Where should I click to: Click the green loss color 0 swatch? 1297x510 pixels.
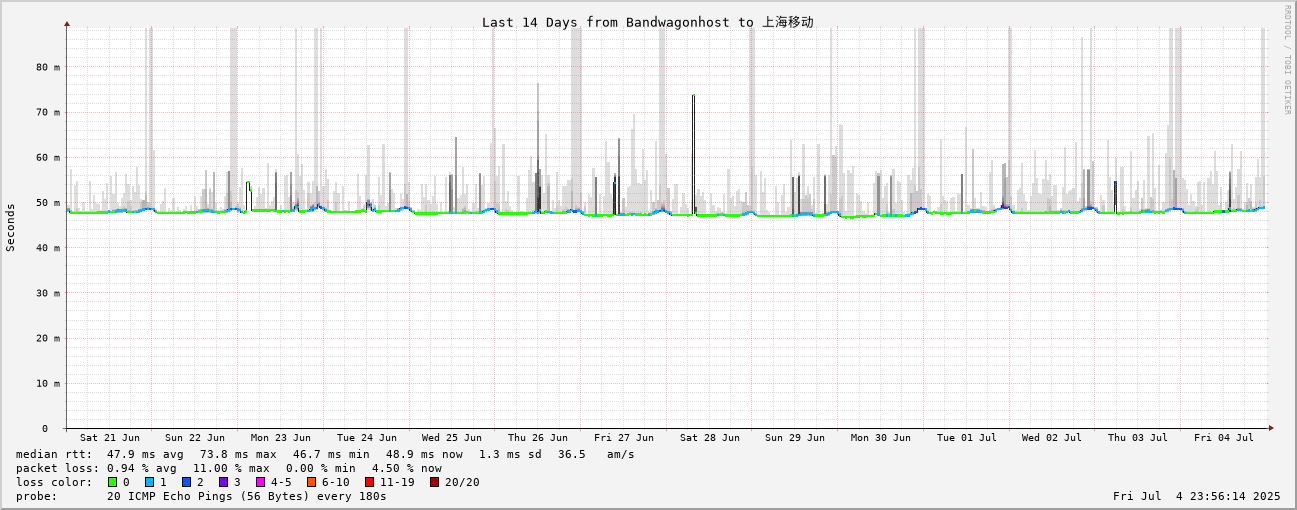tap(112, 482)
